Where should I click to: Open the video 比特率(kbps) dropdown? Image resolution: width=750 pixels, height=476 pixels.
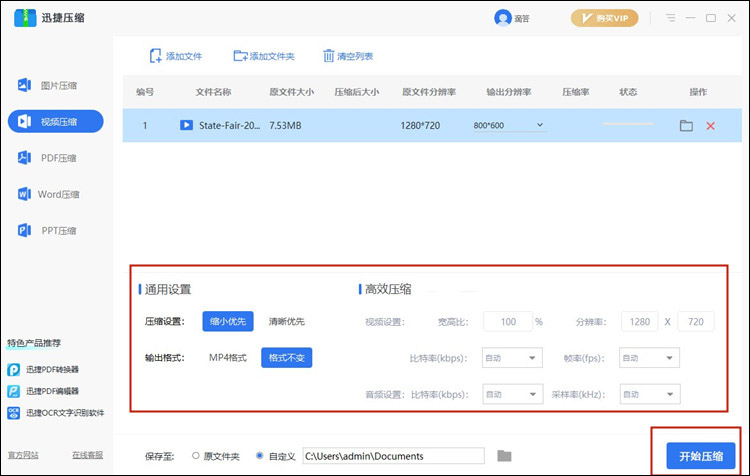click(x=512, y=358)
